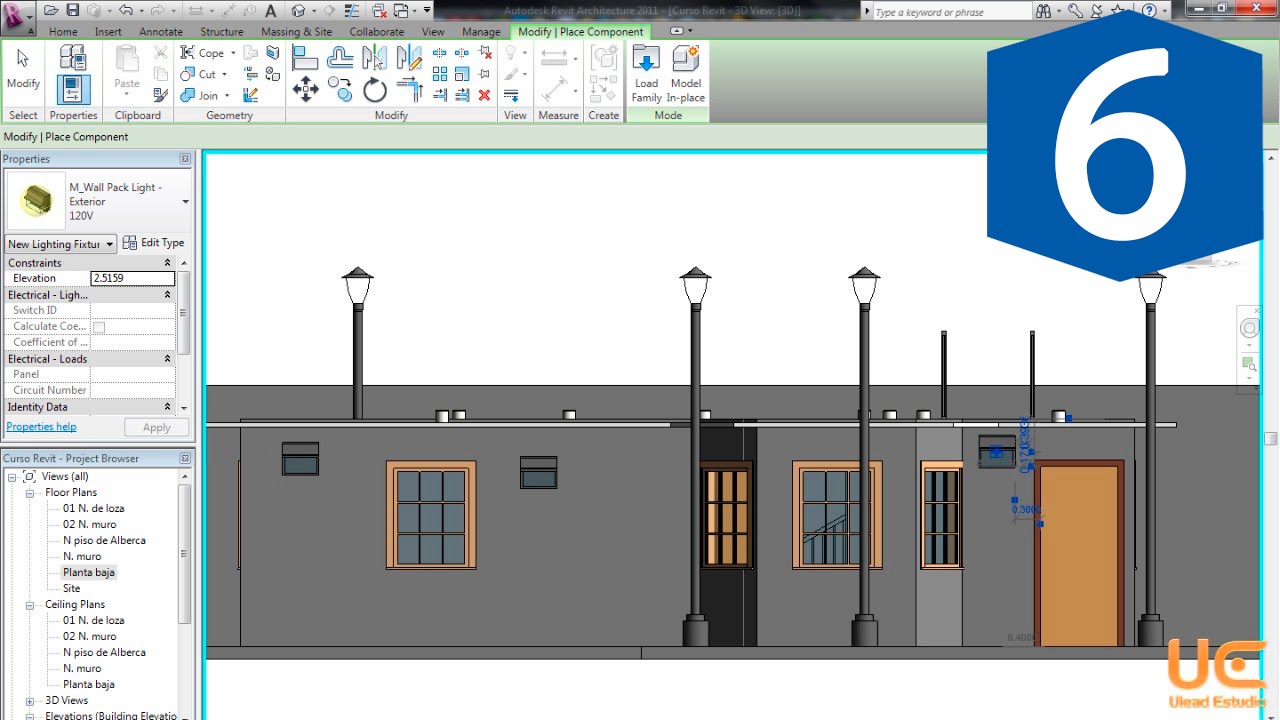1280x720 pixels.
Task: Choose the Move tool with four arrows
Action: pos(305,91)
